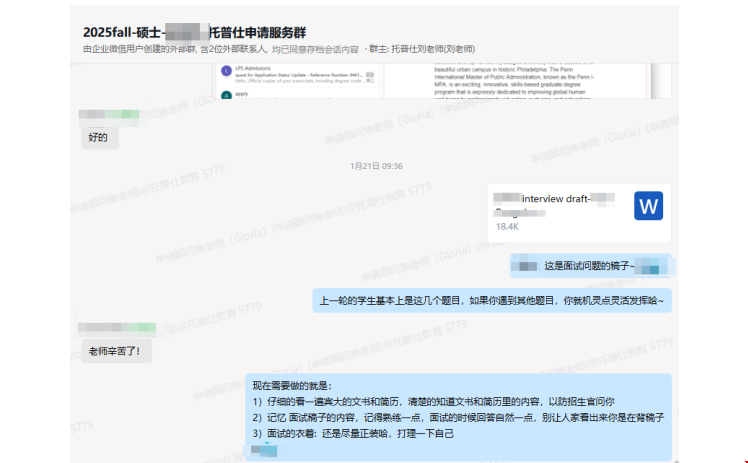Click the LPS Admissions row in the thumbnail
Image resolution: width=748 pixels, height=463 pixels.
tap(298, 75)
